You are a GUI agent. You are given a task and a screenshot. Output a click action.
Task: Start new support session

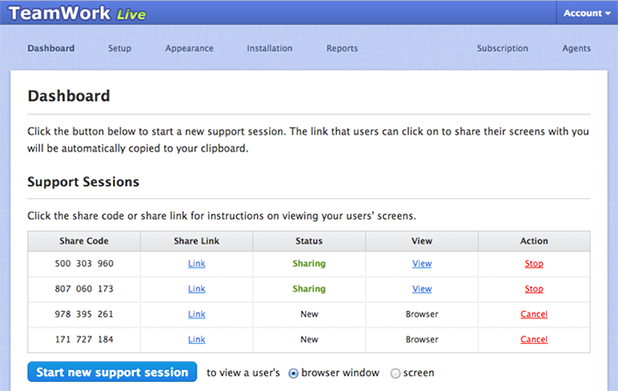pyautogui.click(x=112, y=372)
